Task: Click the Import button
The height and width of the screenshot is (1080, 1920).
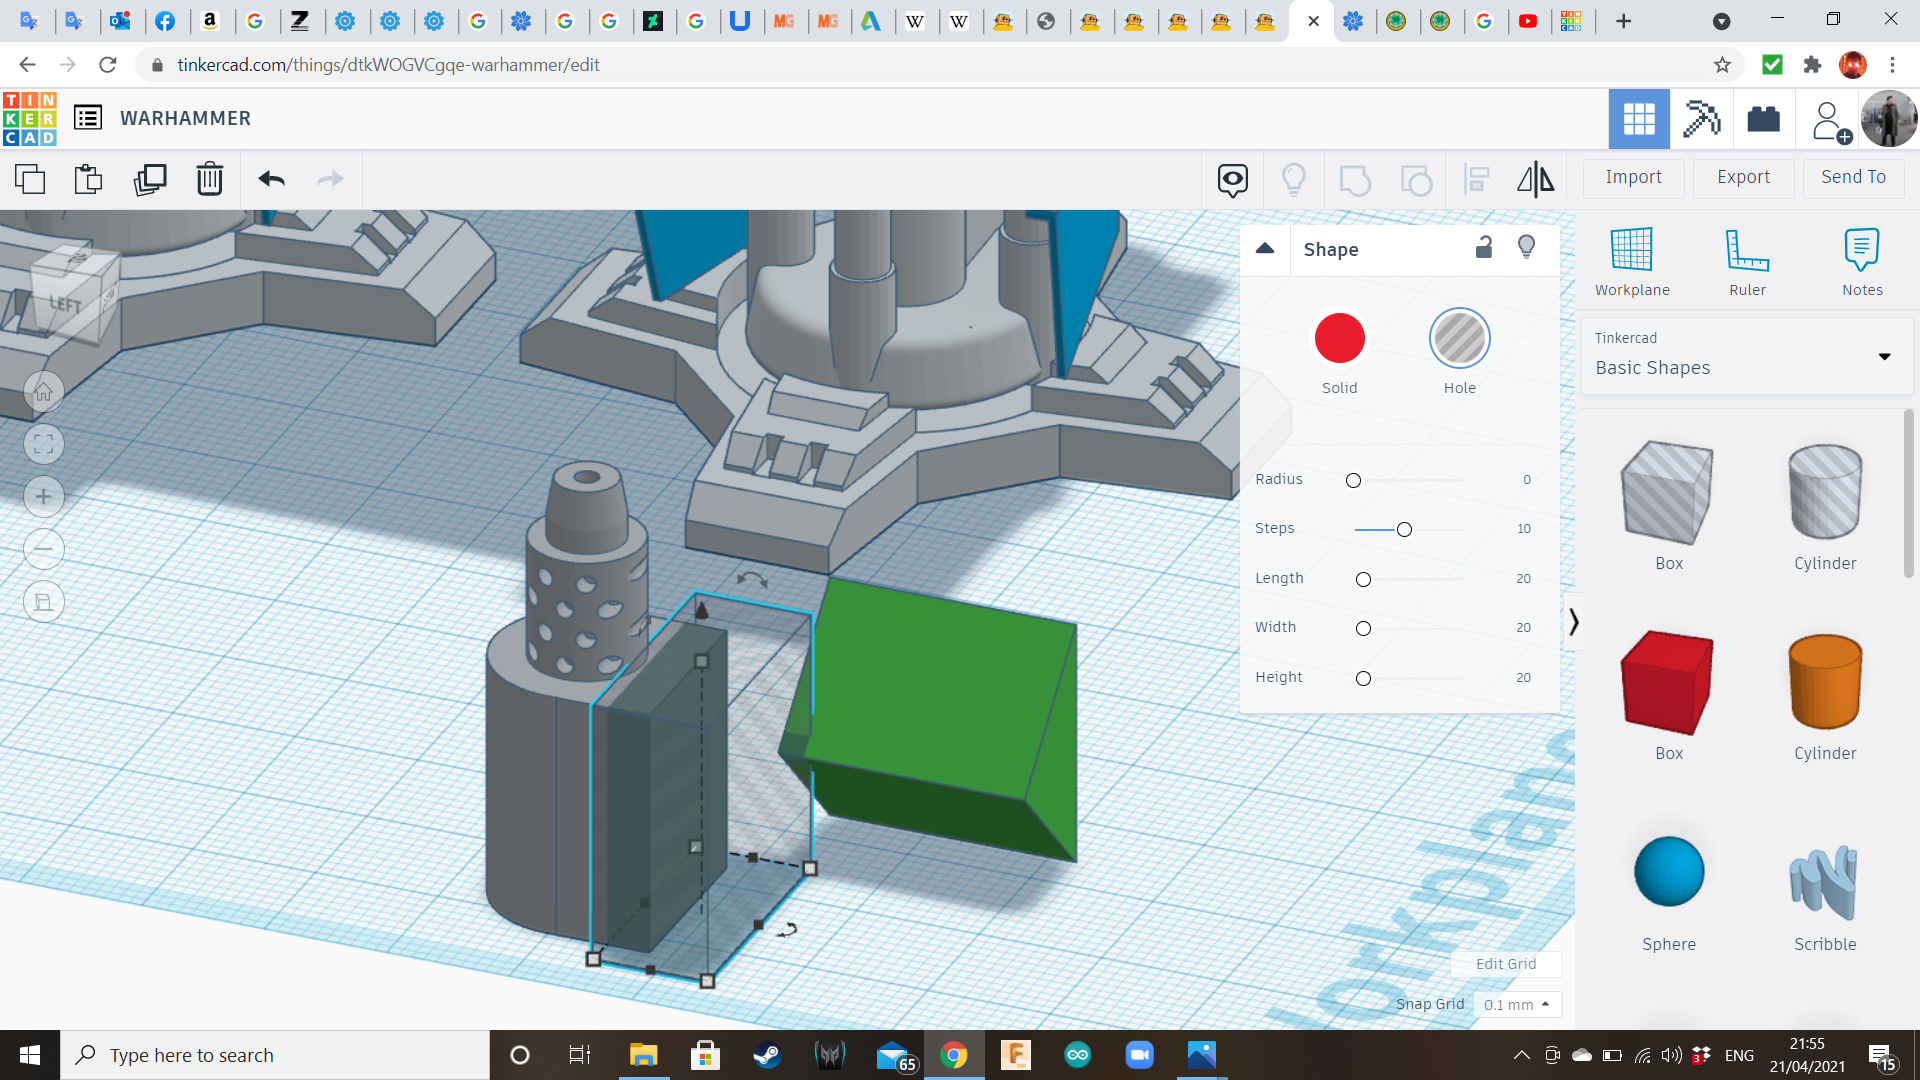Action: coord(1633,177)
